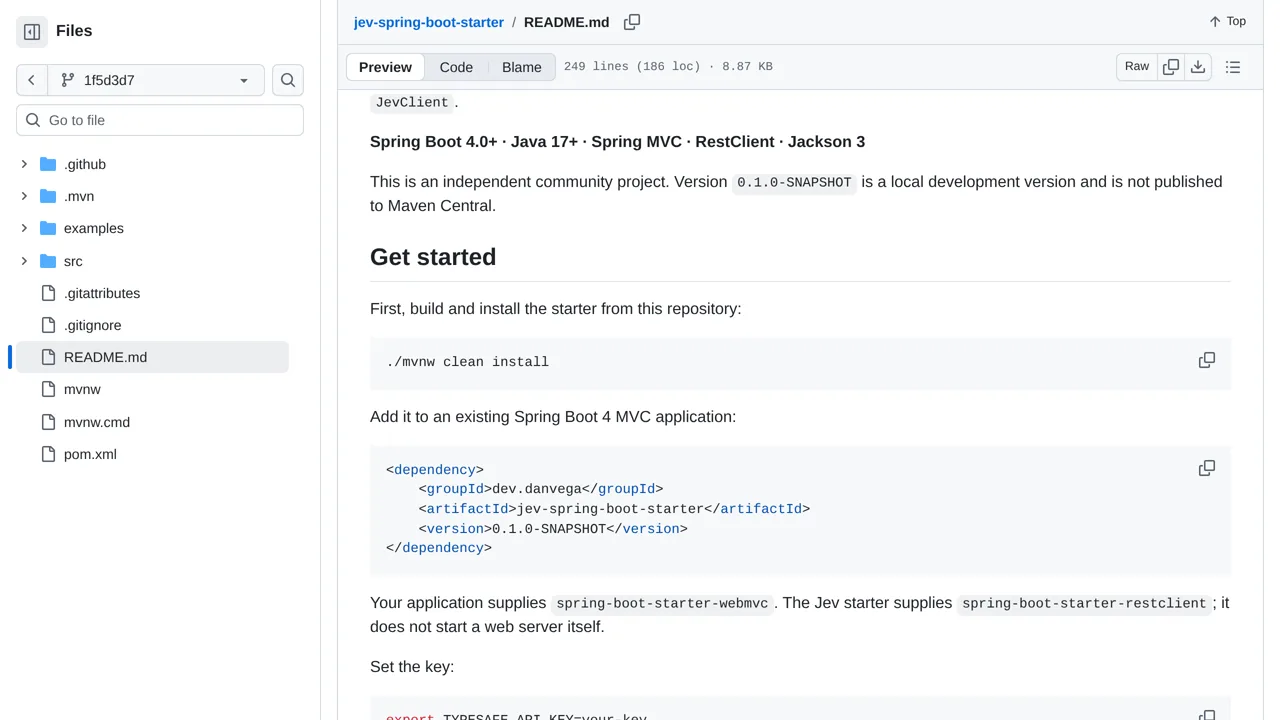Screen dimensions: 1280x720
Task: Expand the .mvn folder chevron
Action: 24,196
